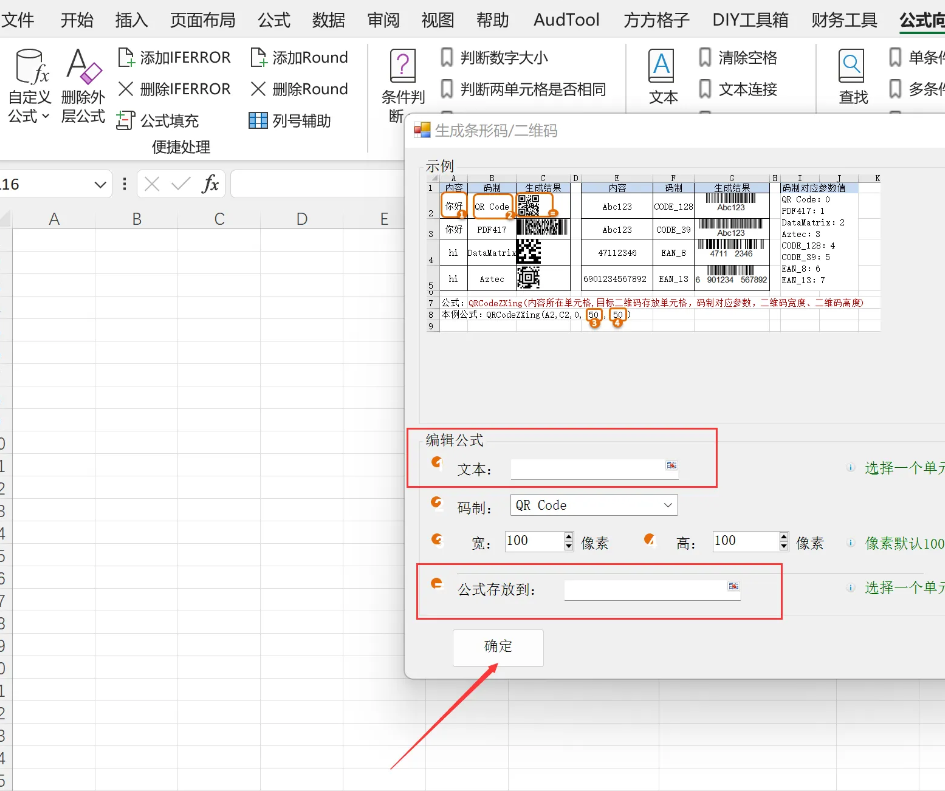Viewport: 945px width, 791px height.
Task: Switch to the 帮助 tab
Action: click(x=492, y=20)
